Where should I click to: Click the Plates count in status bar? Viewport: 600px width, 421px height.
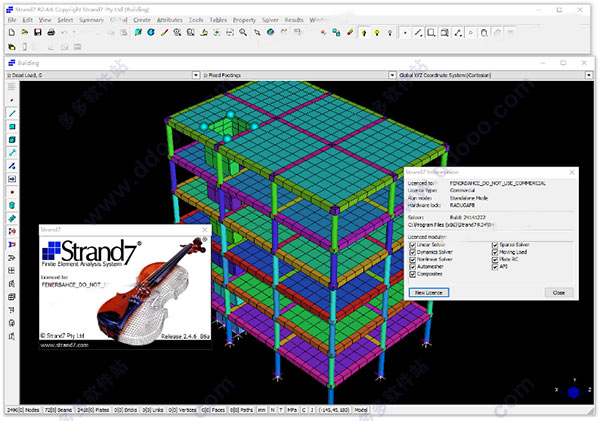point(93,410)
